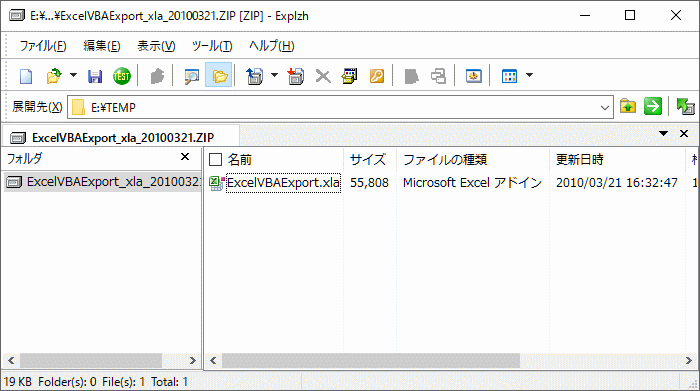Open the ファイル(F) menu
The width and height of the screenshot is (700, 391).
[x=43, y=46]
